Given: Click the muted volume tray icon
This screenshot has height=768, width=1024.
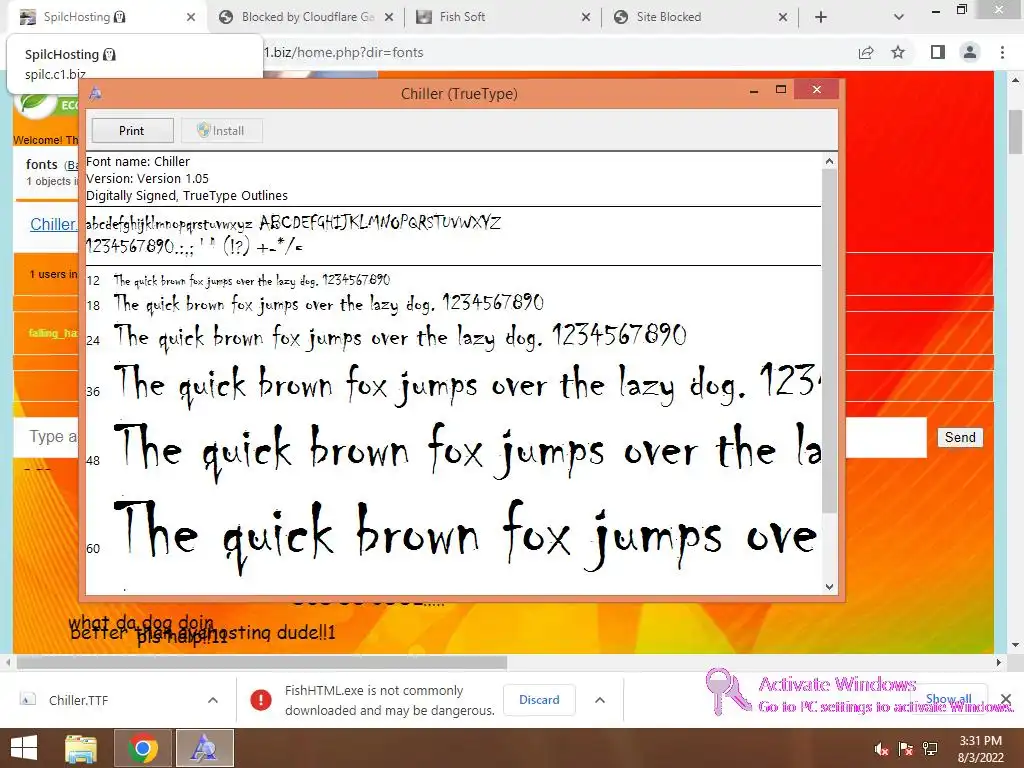Looking at the screenshot, I should click(x=881, y=749).
